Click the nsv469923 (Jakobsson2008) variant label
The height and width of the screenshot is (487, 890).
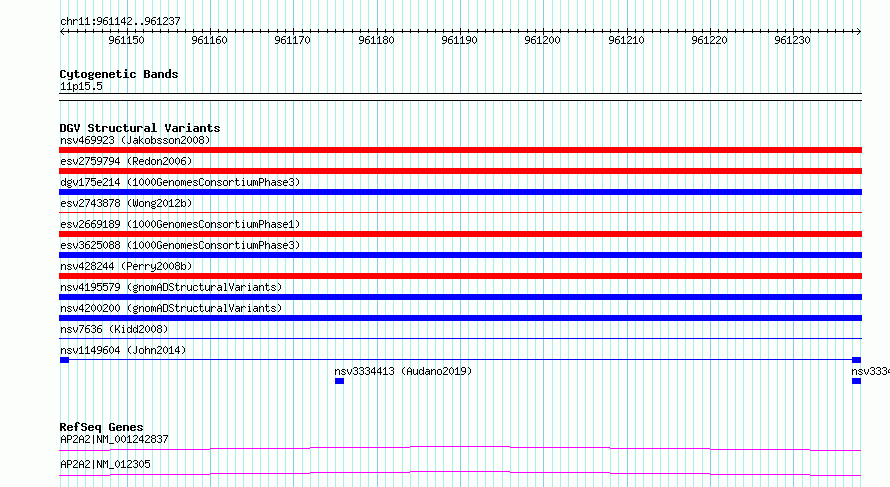135,140
